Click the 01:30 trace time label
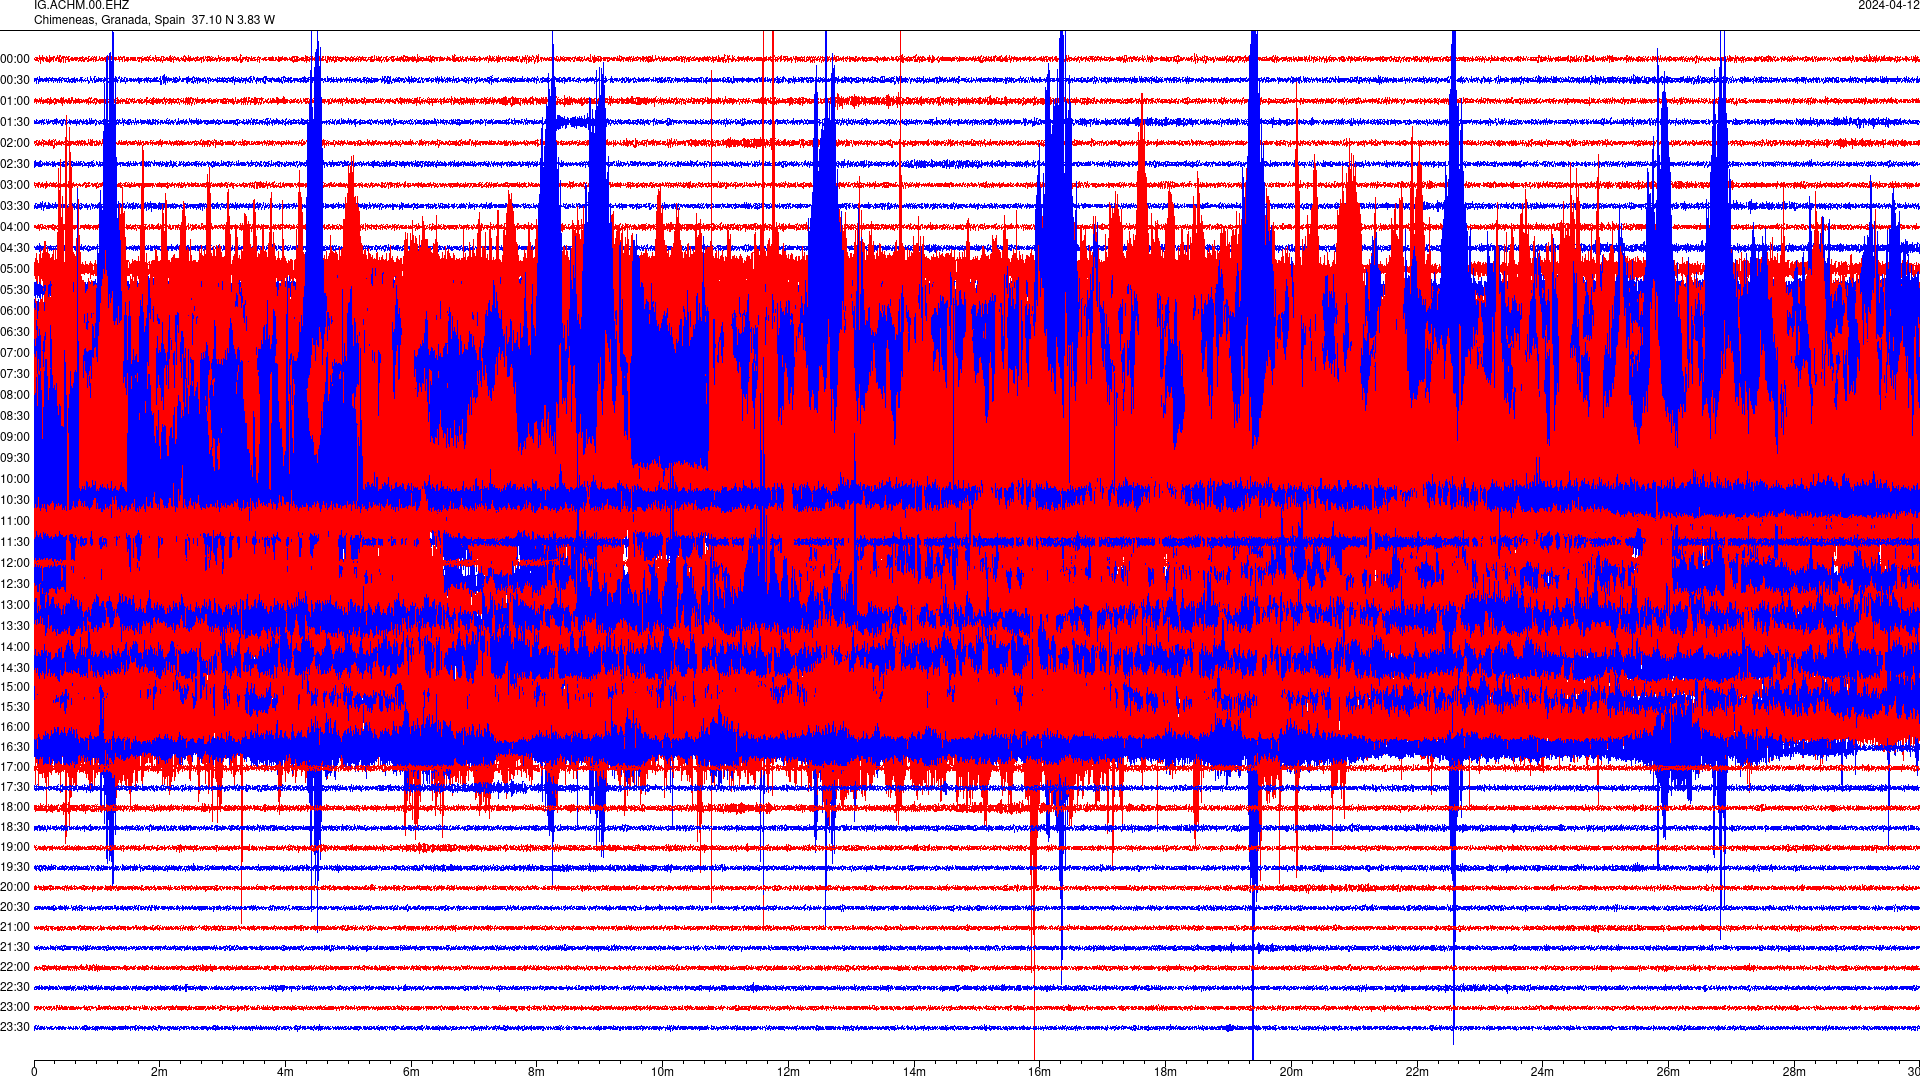Viewport: 1920px width, 1080px height. click(x=15, y=122)
